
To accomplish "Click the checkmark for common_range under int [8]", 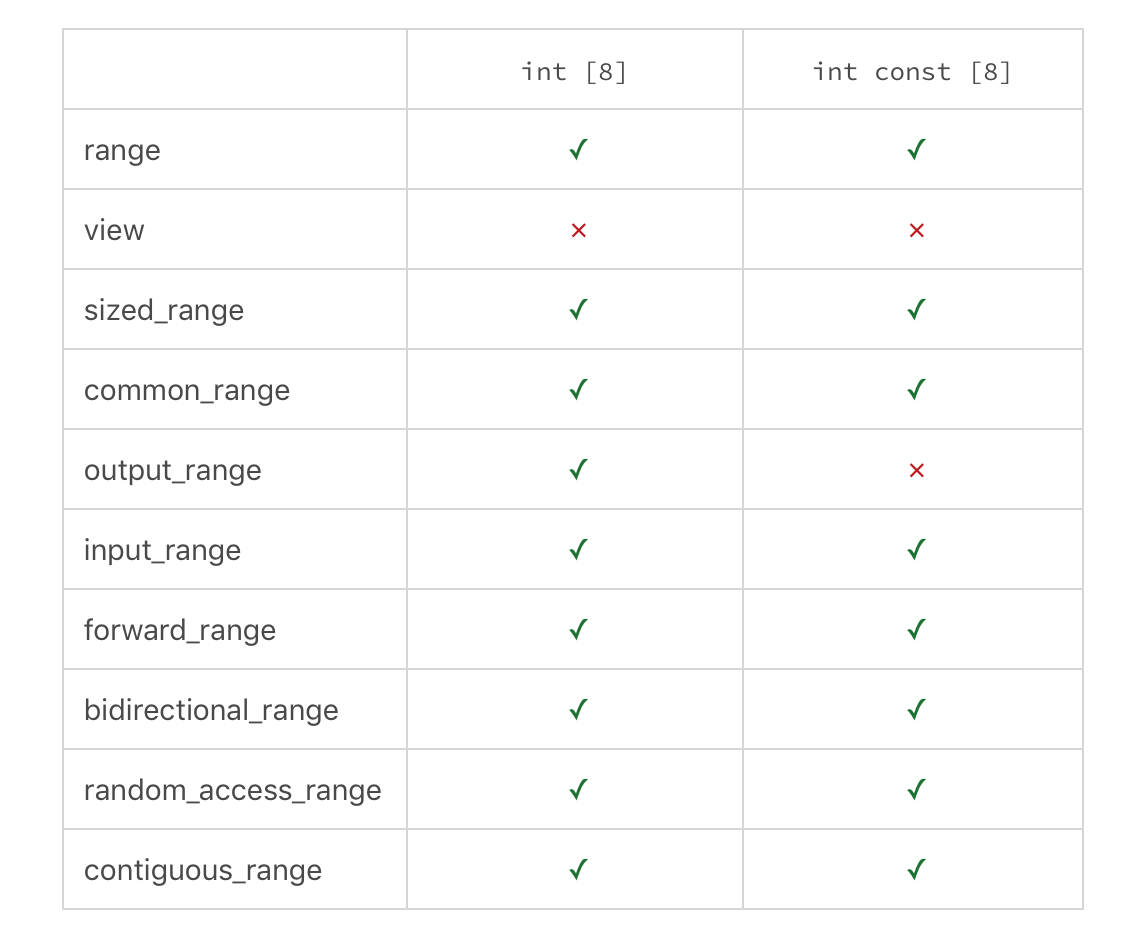I will [578, 389].
